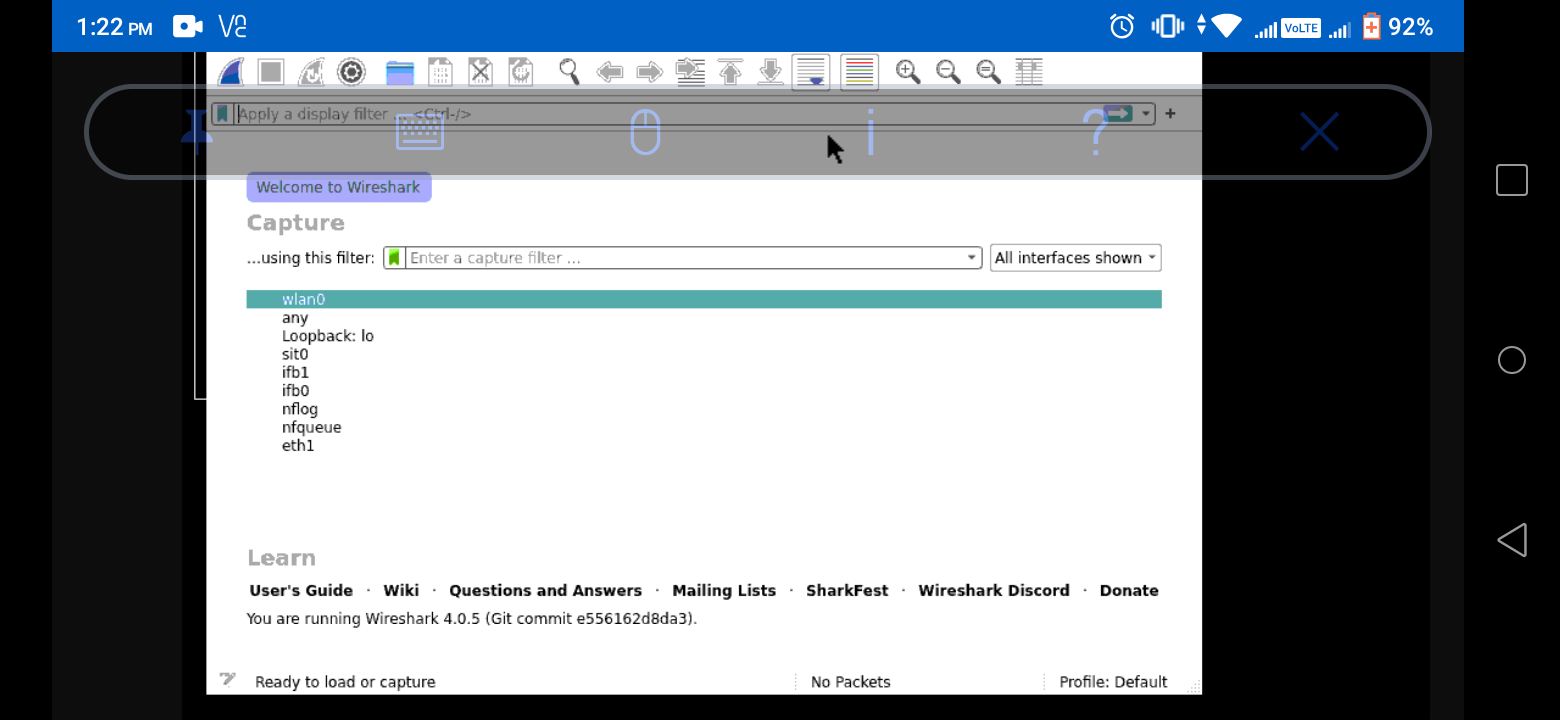Close this capture file icon
1560x720 pixels.
pos(481,72)
